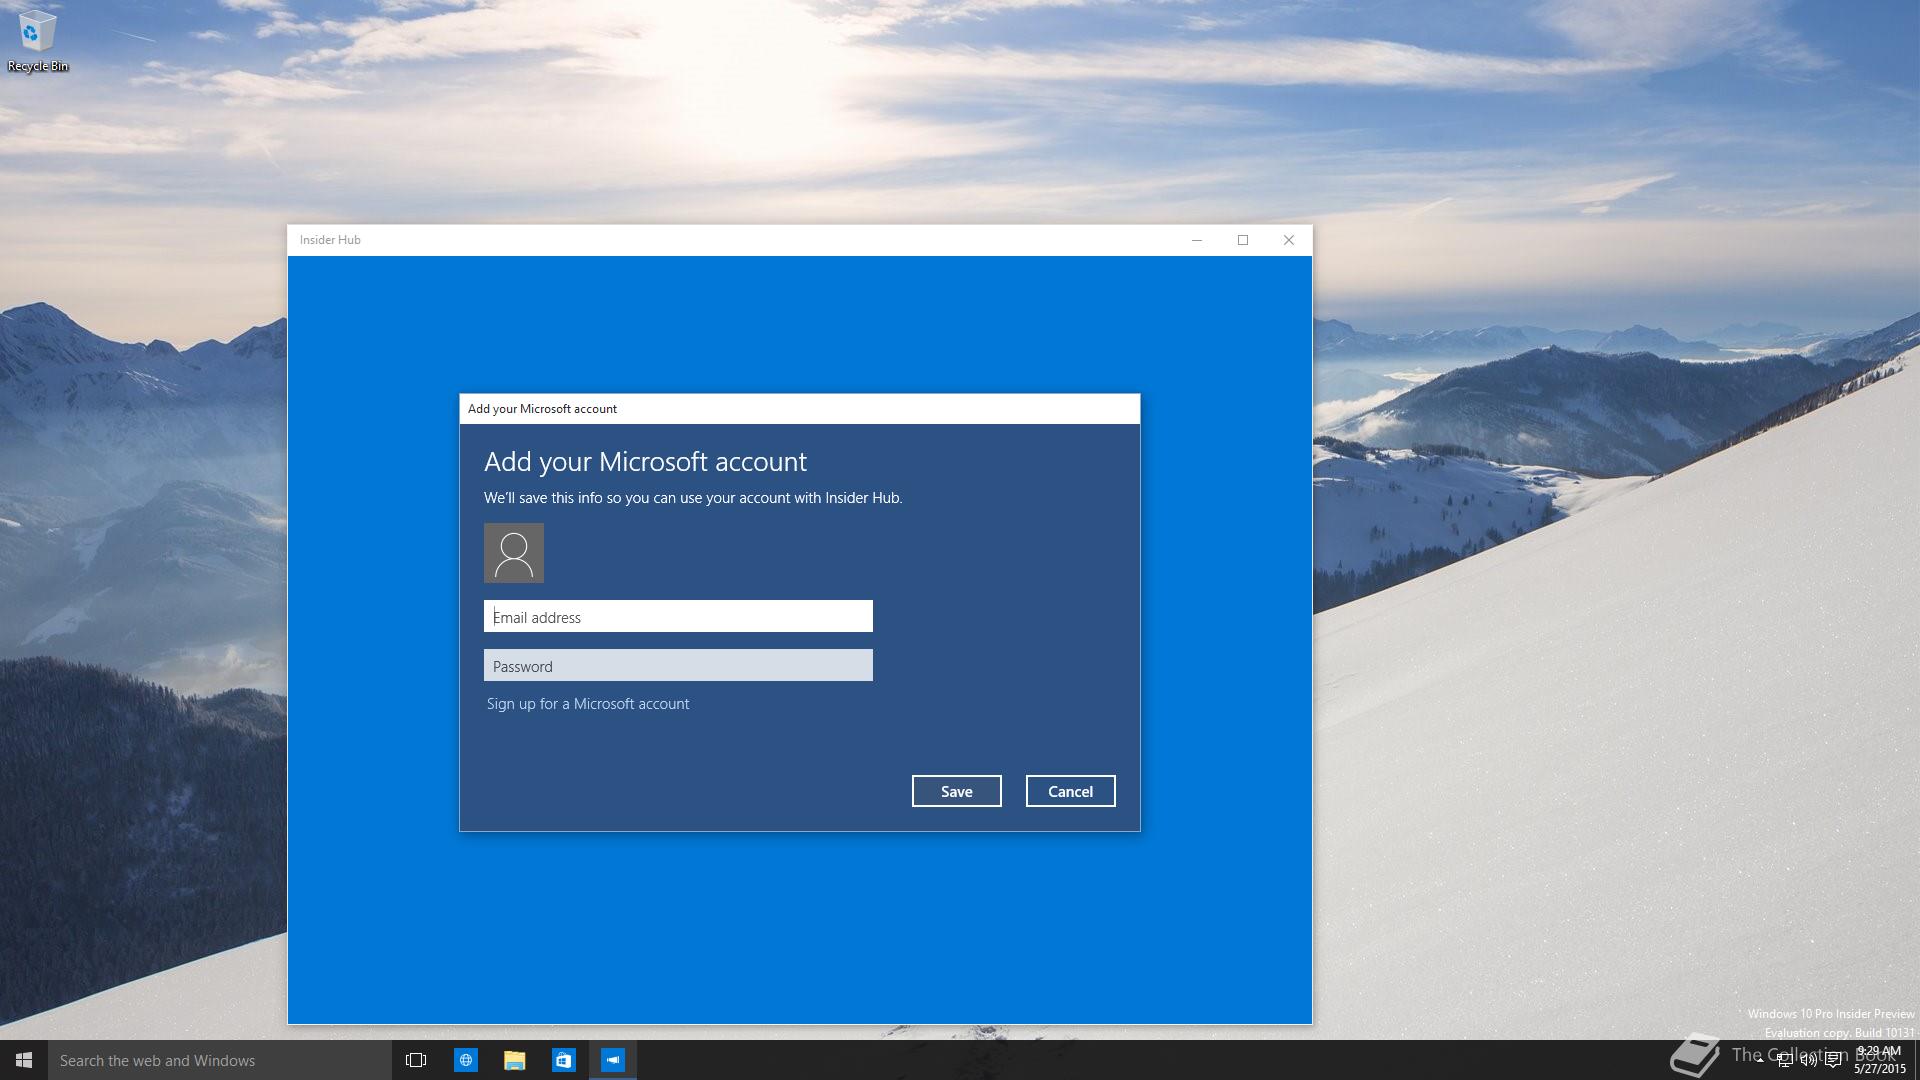The width and height of the screenshot is (1920, 1080).
Task: Show hidden system tray icons
Action: [x=1760, y=1060]
